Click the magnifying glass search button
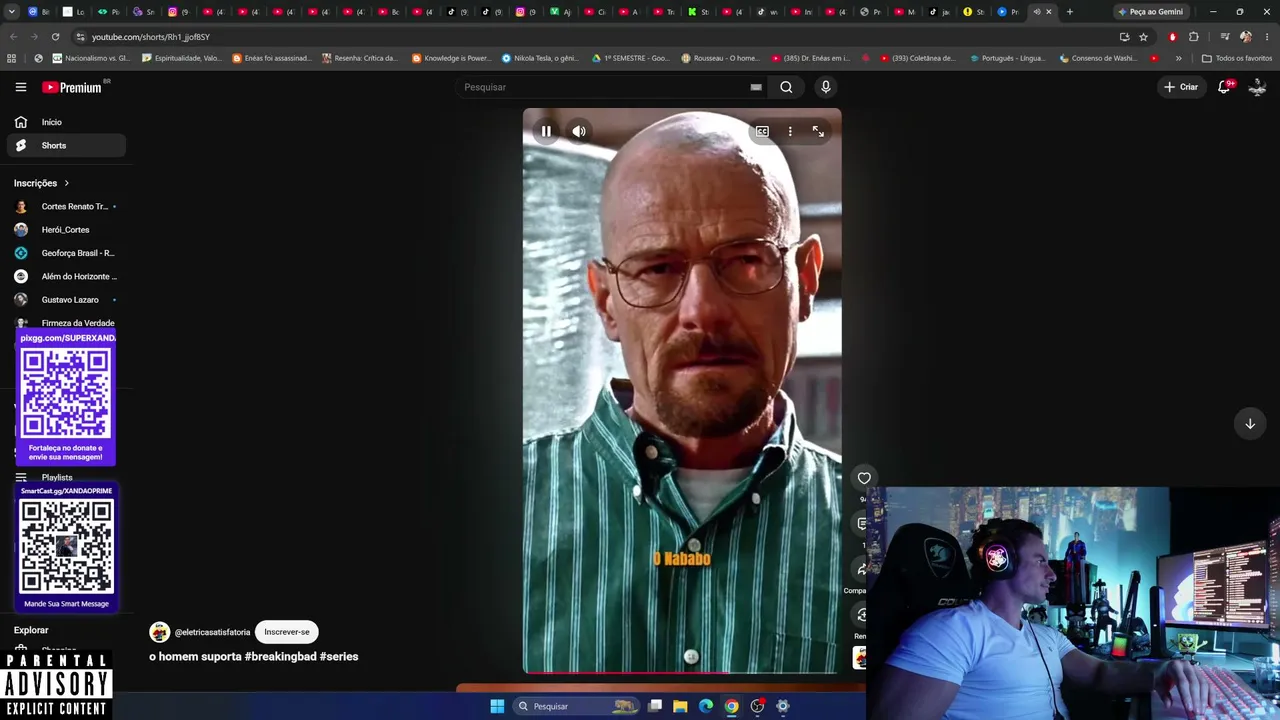 (786, 87)
